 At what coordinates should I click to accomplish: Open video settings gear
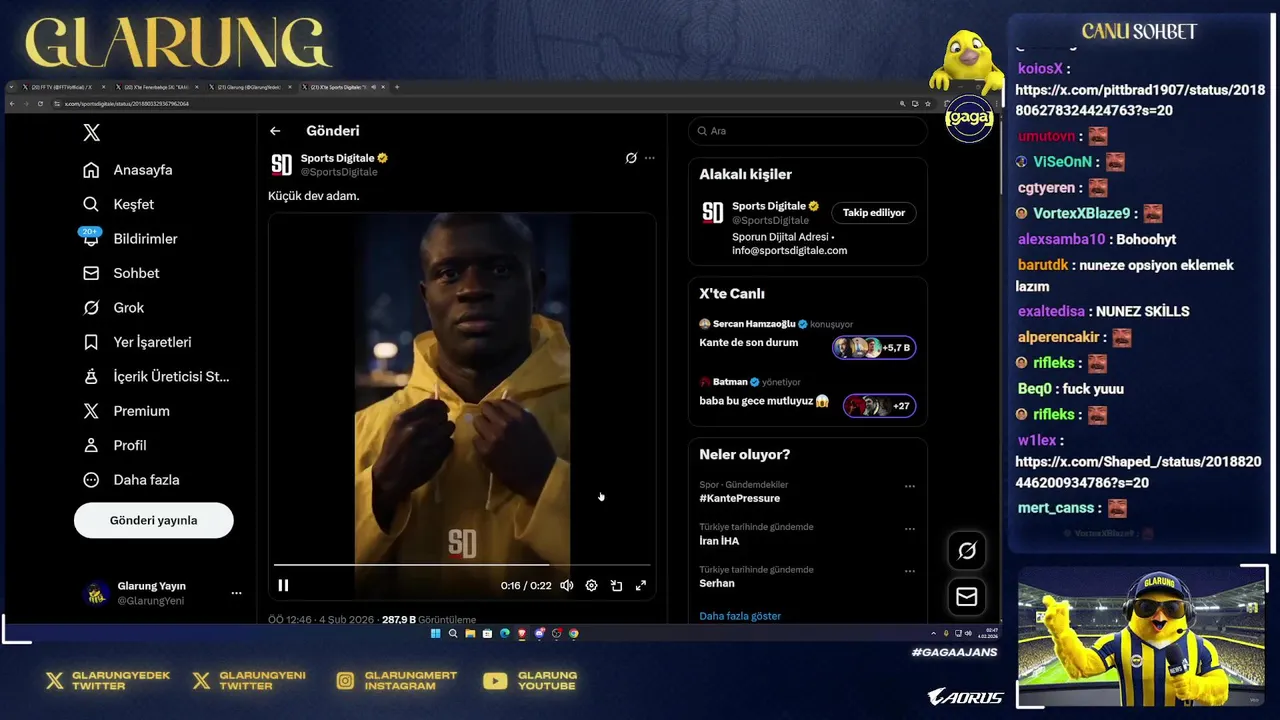pos(592,585)
